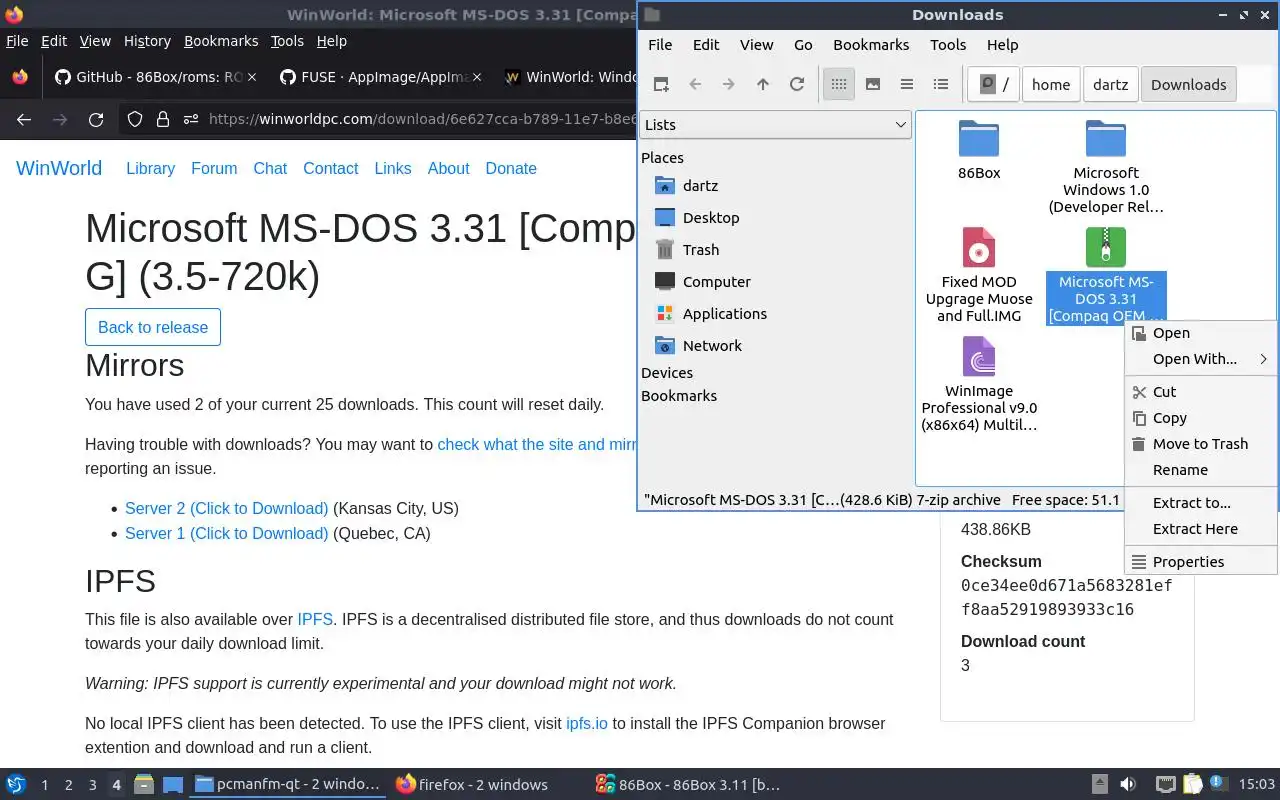Click the Downloads path button
This screenshot has height=800, width=1280.
(1188, 85)
